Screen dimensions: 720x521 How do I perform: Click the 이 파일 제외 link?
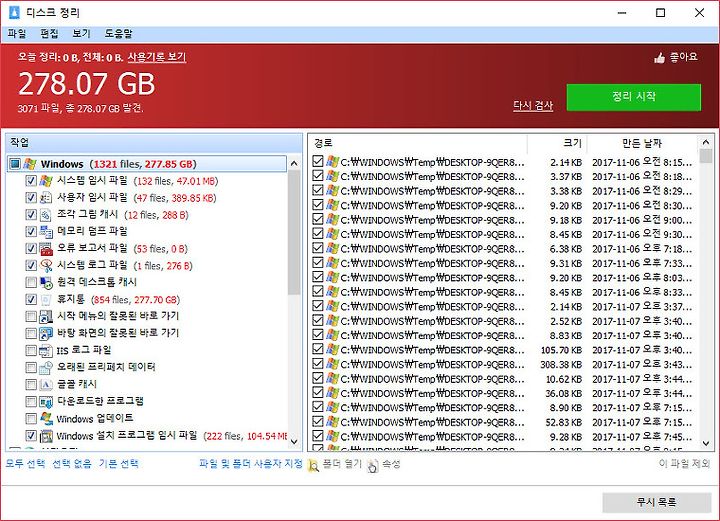click(684, 464)
